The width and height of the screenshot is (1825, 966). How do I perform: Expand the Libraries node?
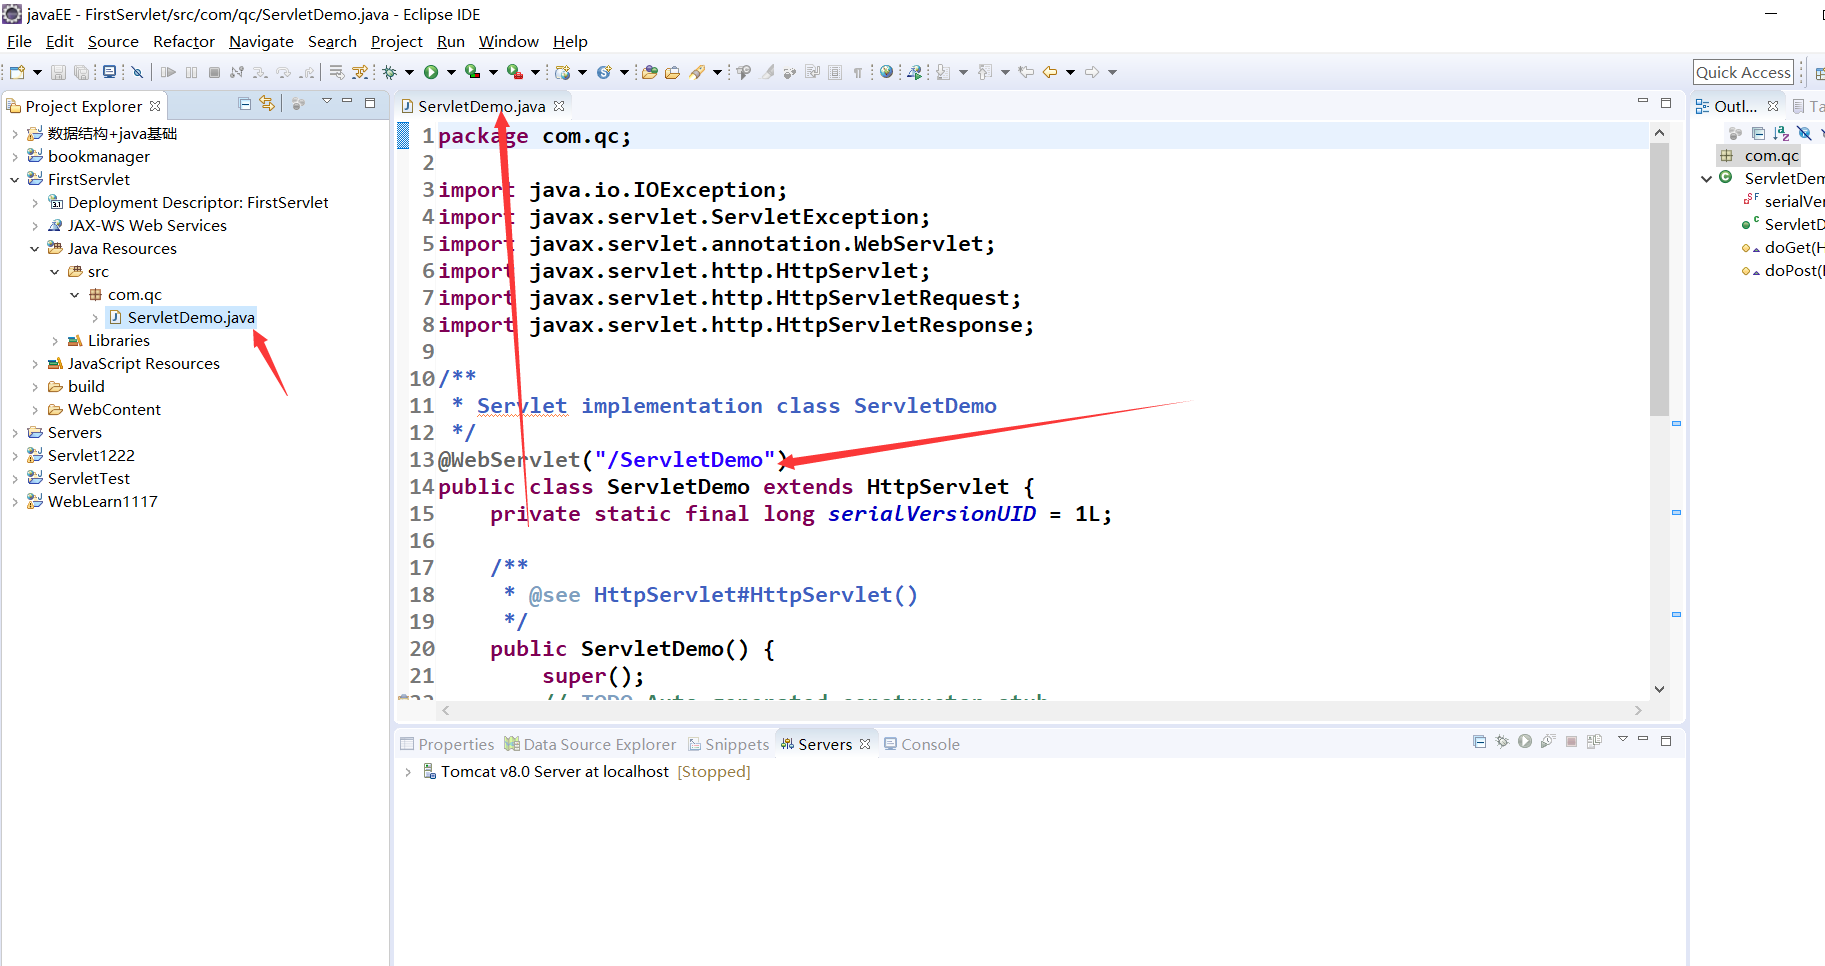tap(54, 341)
